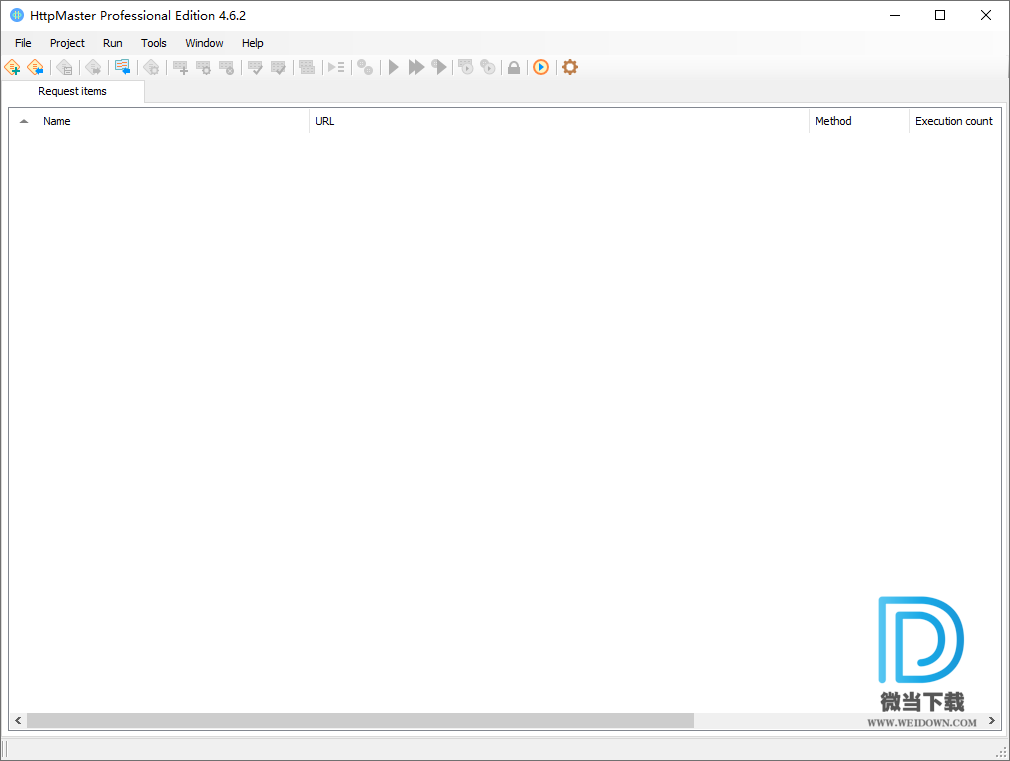Click the grayed two-circles chain icon
1010x761 pixels.
[x=365, y=67]
